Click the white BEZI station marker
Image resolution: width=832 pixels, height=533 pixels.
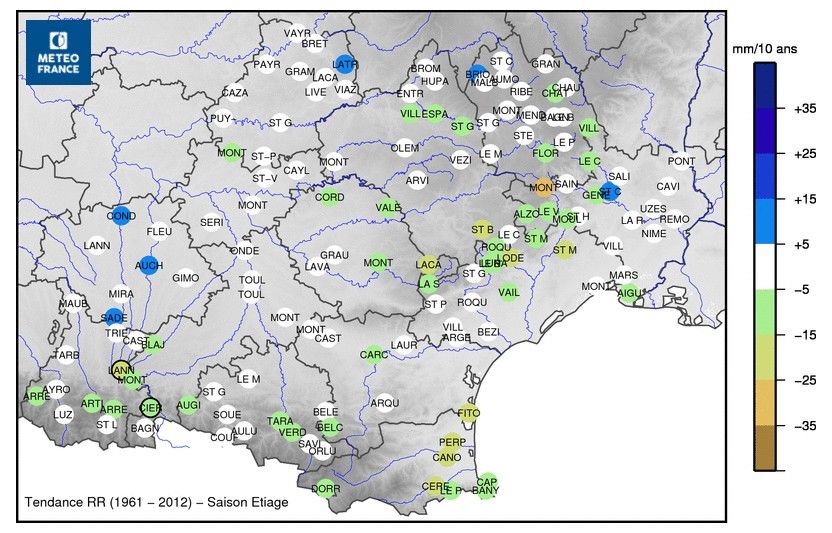tap(488, 331)
